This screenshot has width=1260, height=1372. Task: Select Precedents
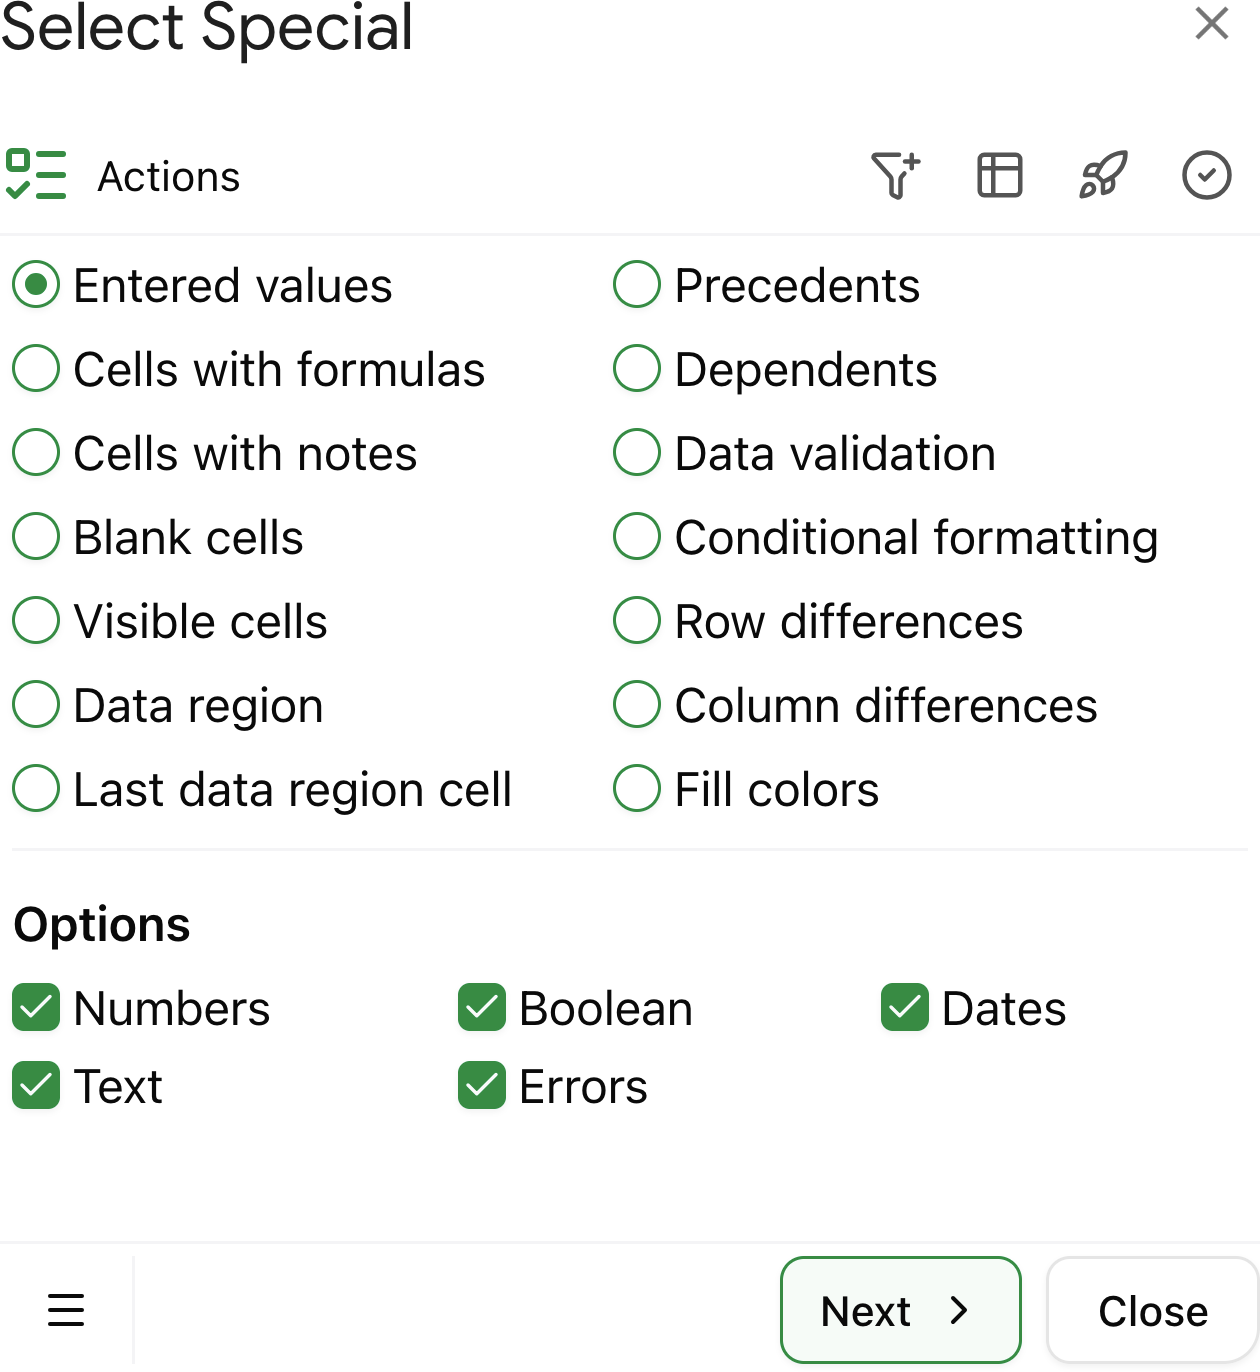coord(636,284)
